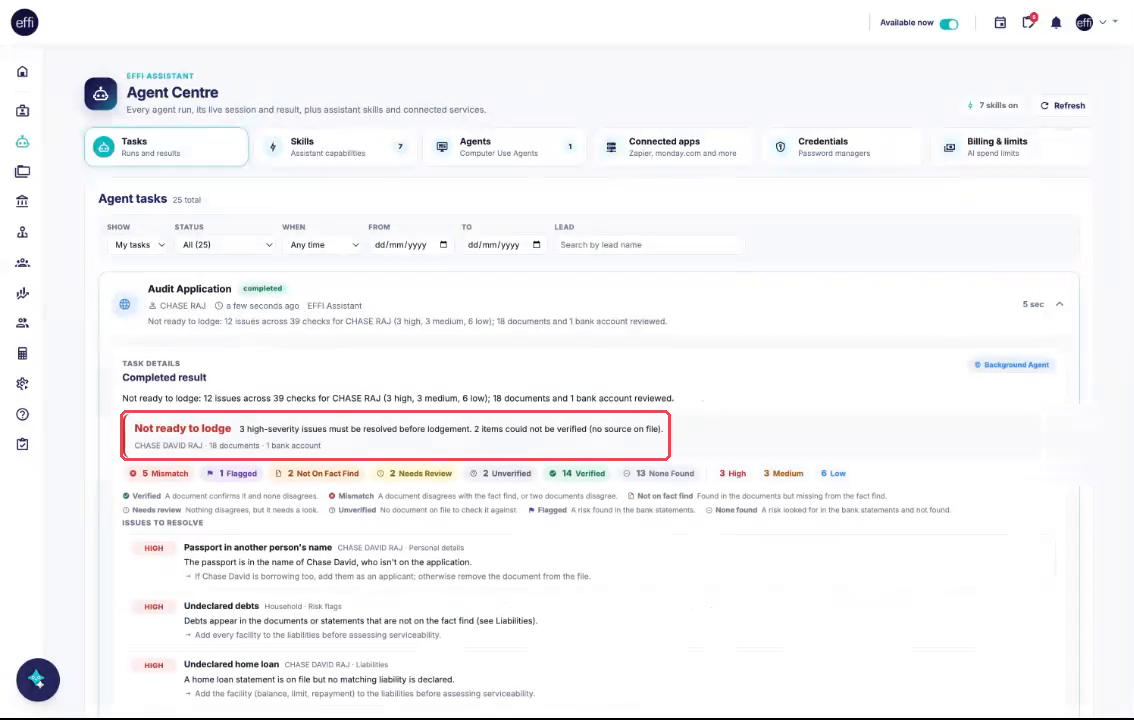The image size is (1134, 720).
Task: Open the home icon in the sidebar
Action: pyautogui.click(x=22, y=72)
